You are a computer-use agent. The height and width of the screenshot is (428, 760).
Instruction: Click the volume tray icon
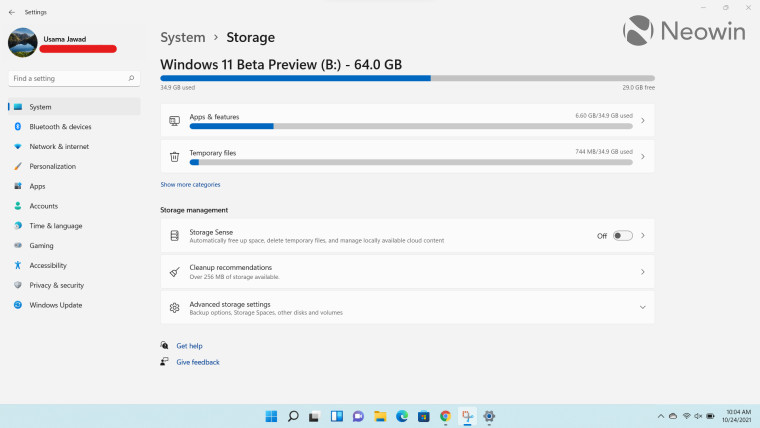[x=698, y=416]
